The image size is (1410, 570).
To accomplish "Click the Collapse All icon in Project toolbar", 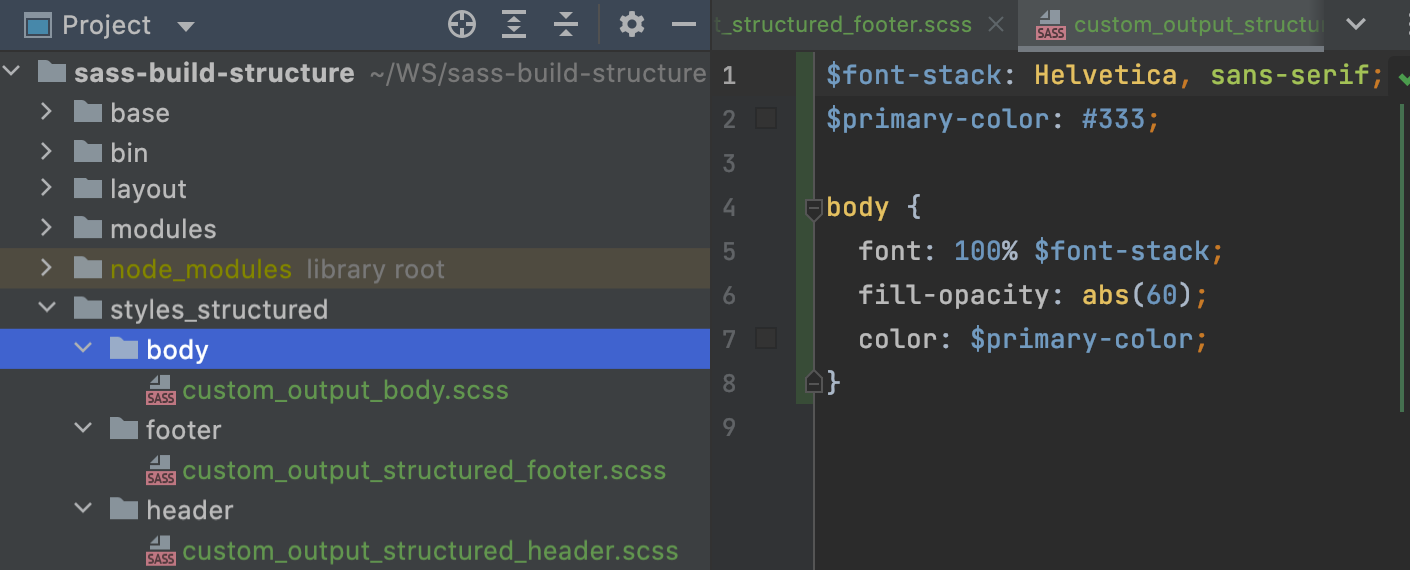I will tap(566, 25).
